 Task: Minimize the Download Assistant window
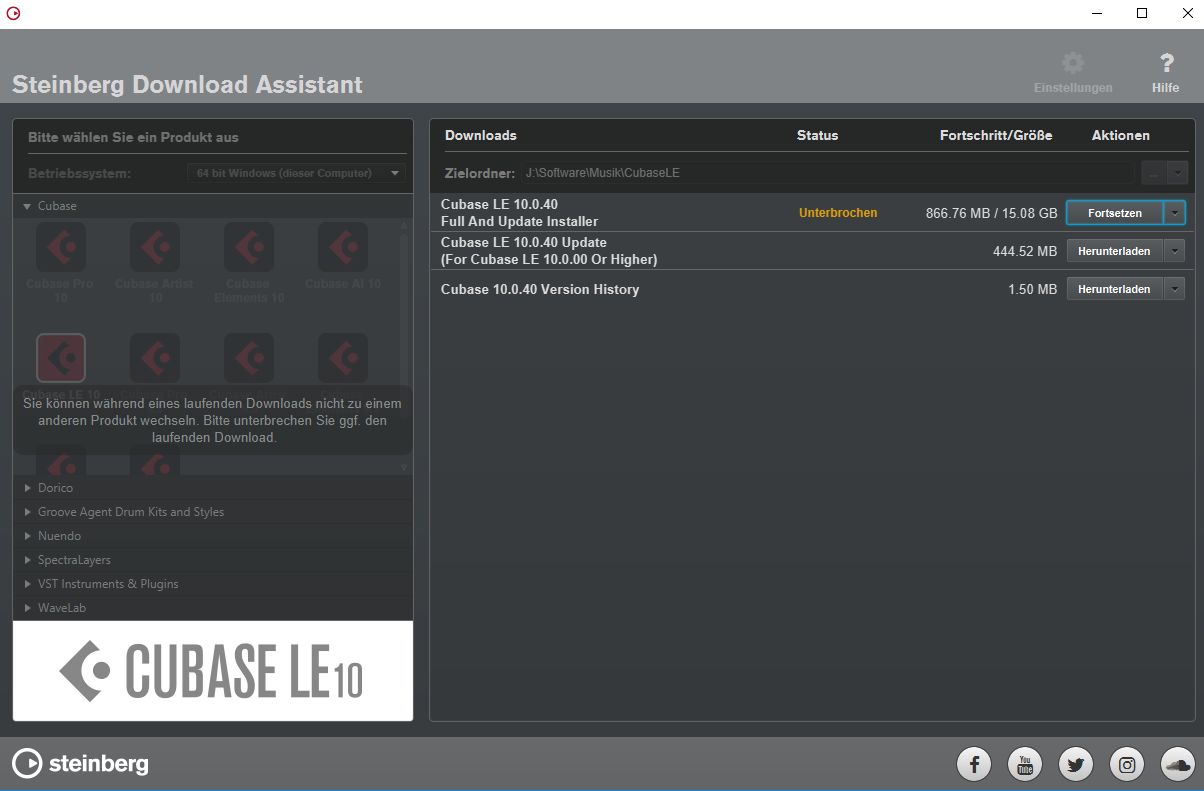pyautogui.click(x=1097, y=14)
